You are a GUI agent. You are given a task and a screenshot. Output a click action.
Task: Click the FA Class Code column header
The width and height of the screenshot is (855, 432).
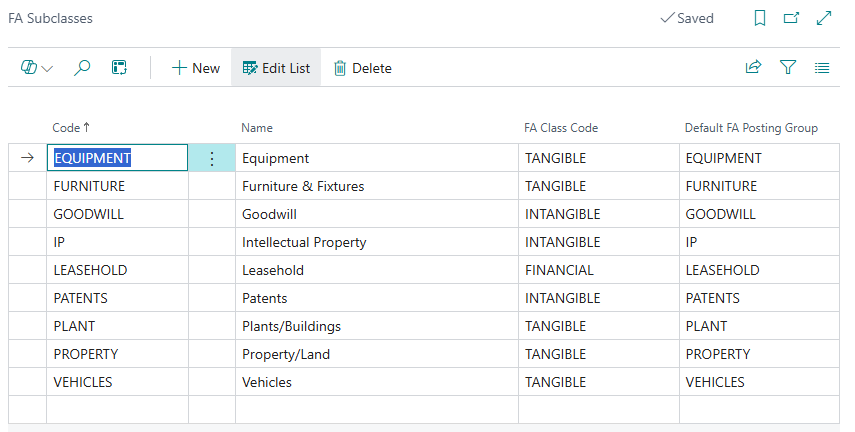pos(561,128)
